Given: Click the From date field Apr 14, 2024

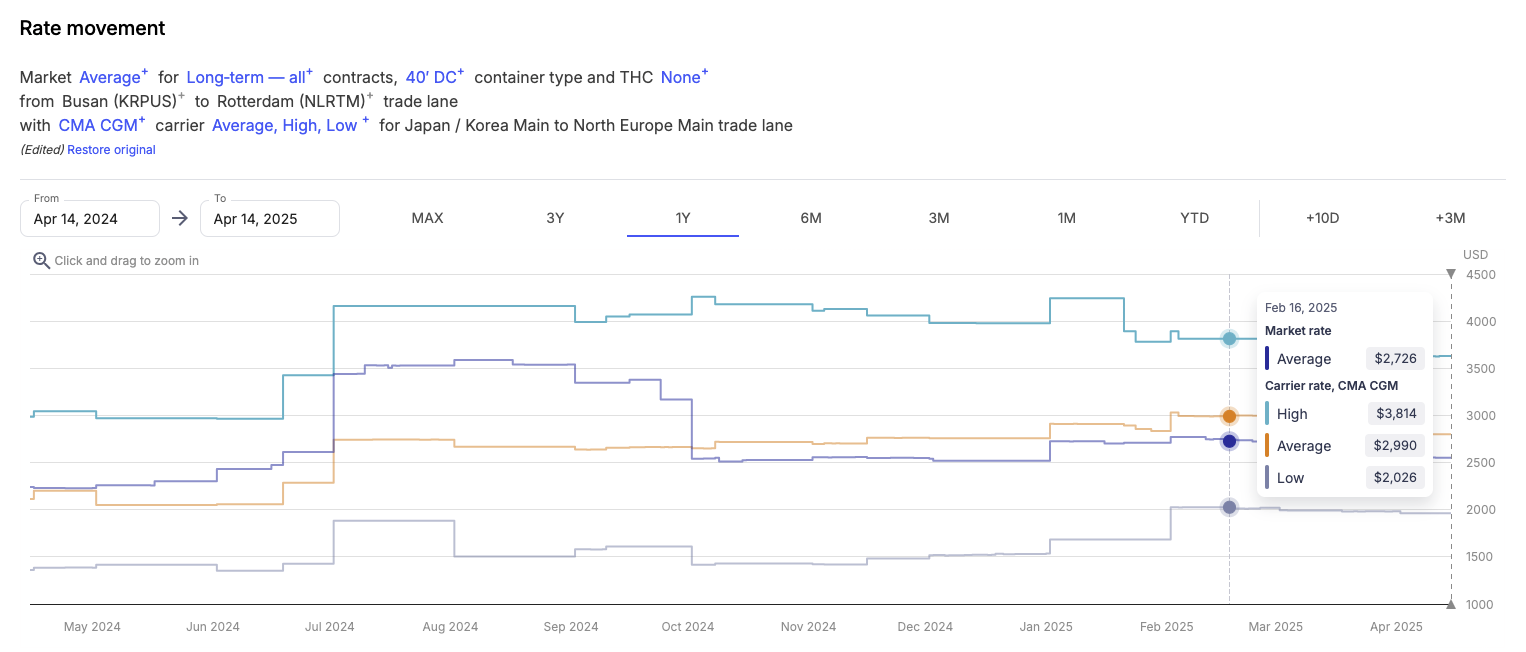Looking at the screenshot, I should (x=90, y=218).
